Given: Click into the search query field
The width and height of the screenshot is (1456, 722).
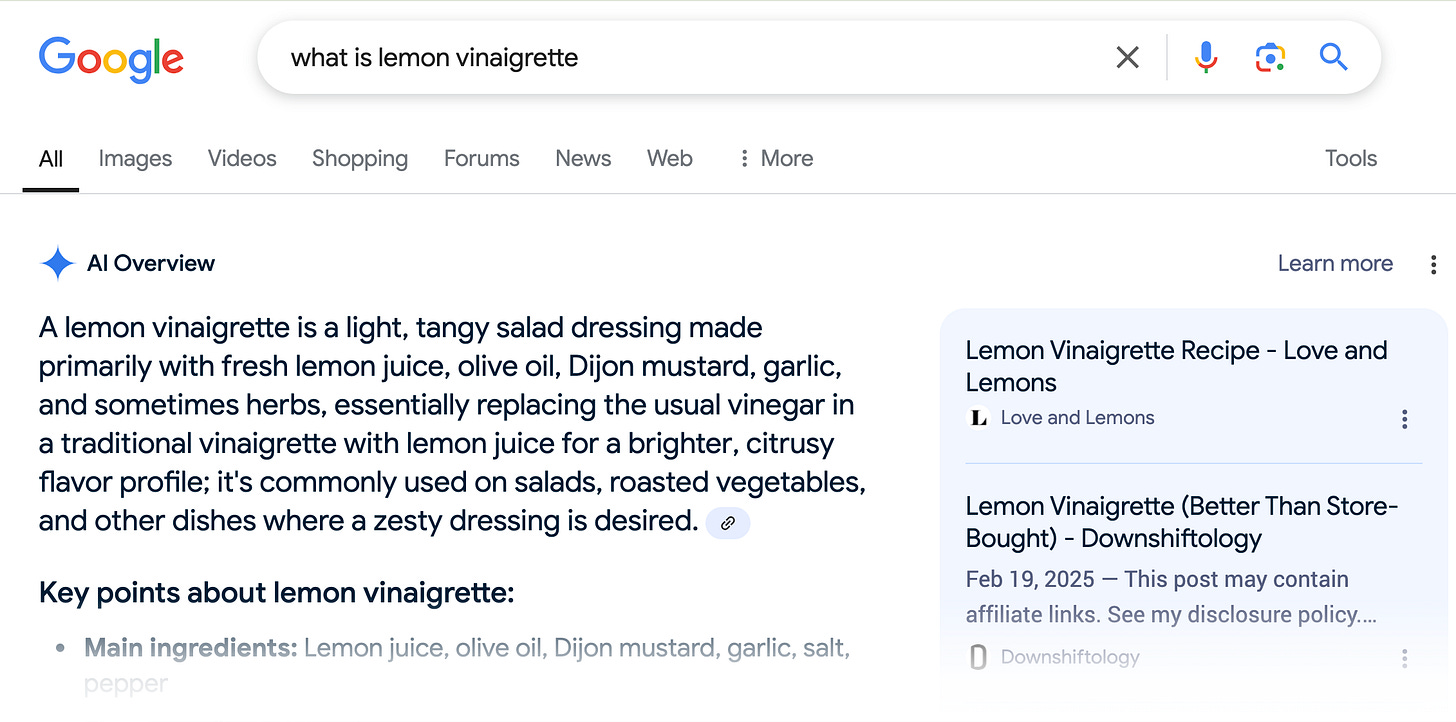Looking at the screenshot, I should click(690, 58).
